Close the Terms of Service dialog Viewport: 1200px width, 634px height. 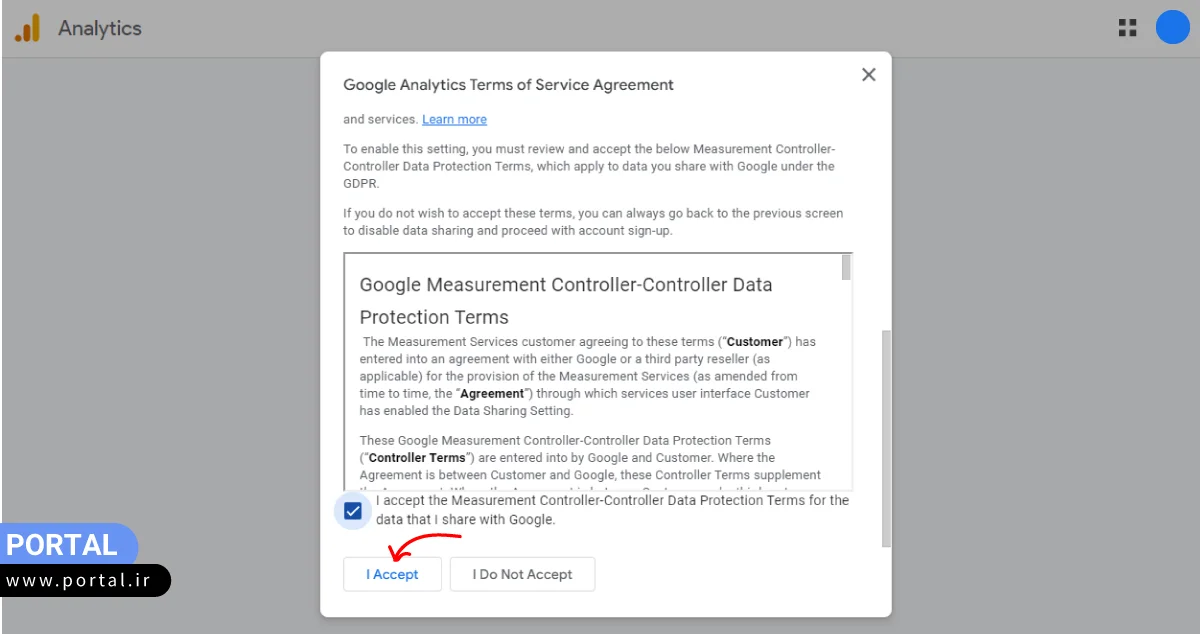[x=868, y=75]
